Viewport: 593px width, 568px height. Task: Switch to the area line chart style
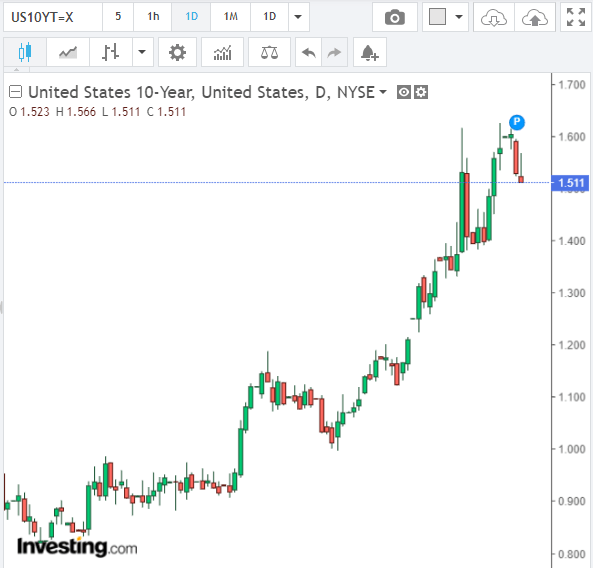pyautogui.click(x=68, y=52)
